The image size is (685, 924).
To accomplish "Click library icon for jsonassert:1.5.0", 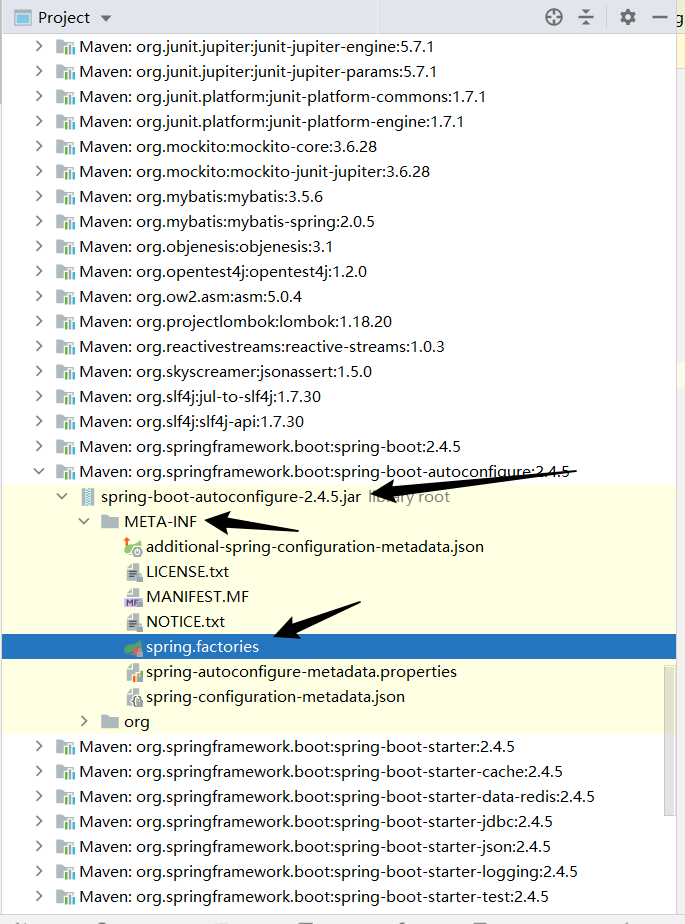I will 65,372.
